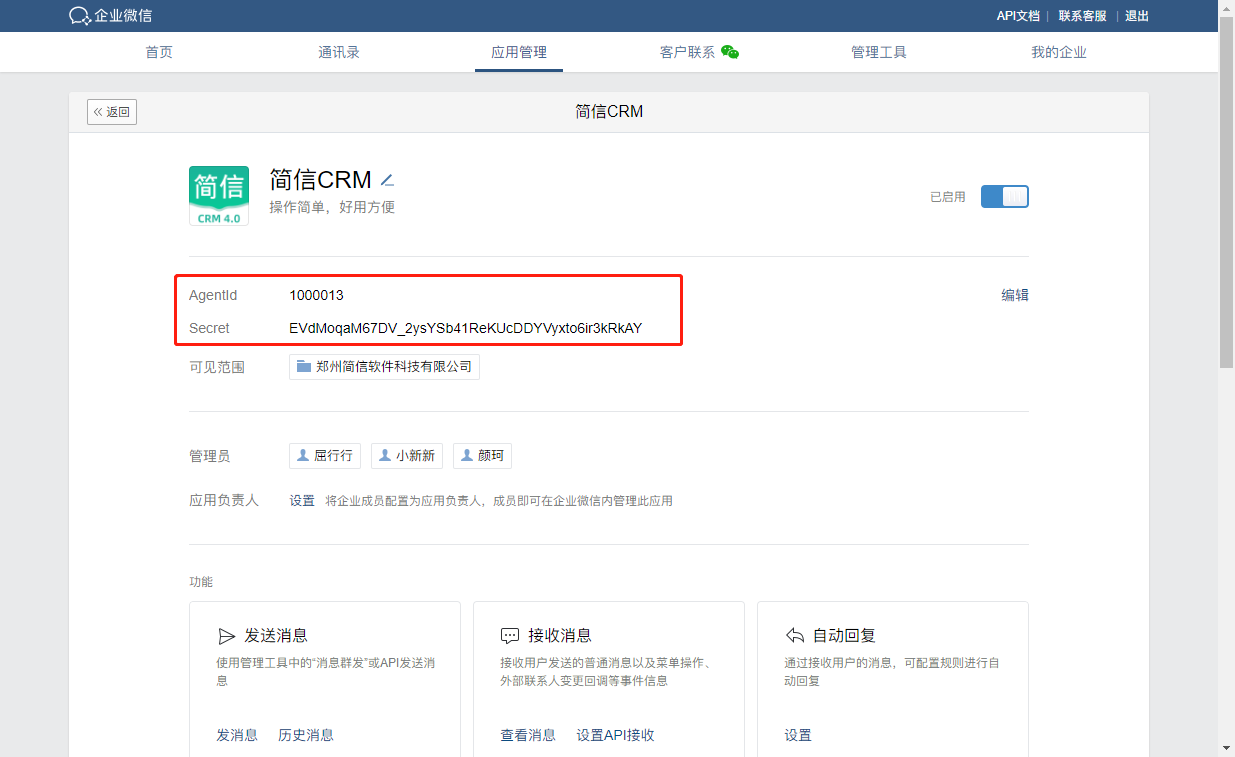Open the 通讯录 tab
This screenshot has width=1235, height=757.
coord(339,52)
